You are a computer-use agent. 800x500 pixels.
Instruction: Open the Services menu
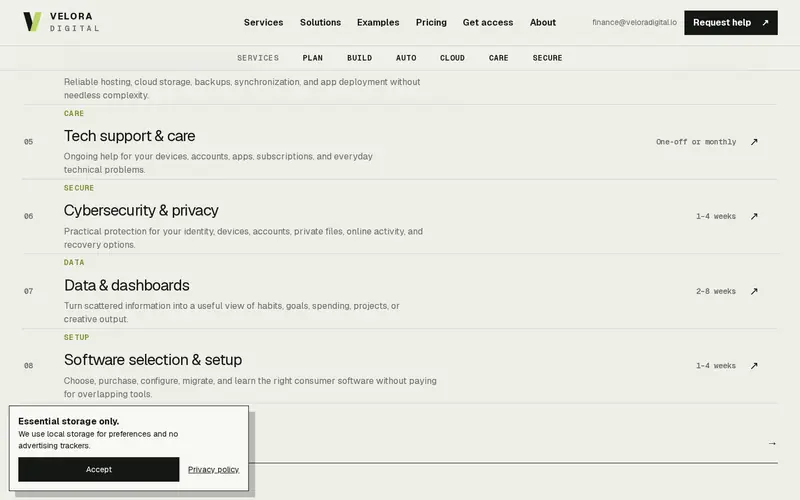(x=263, y=22)
